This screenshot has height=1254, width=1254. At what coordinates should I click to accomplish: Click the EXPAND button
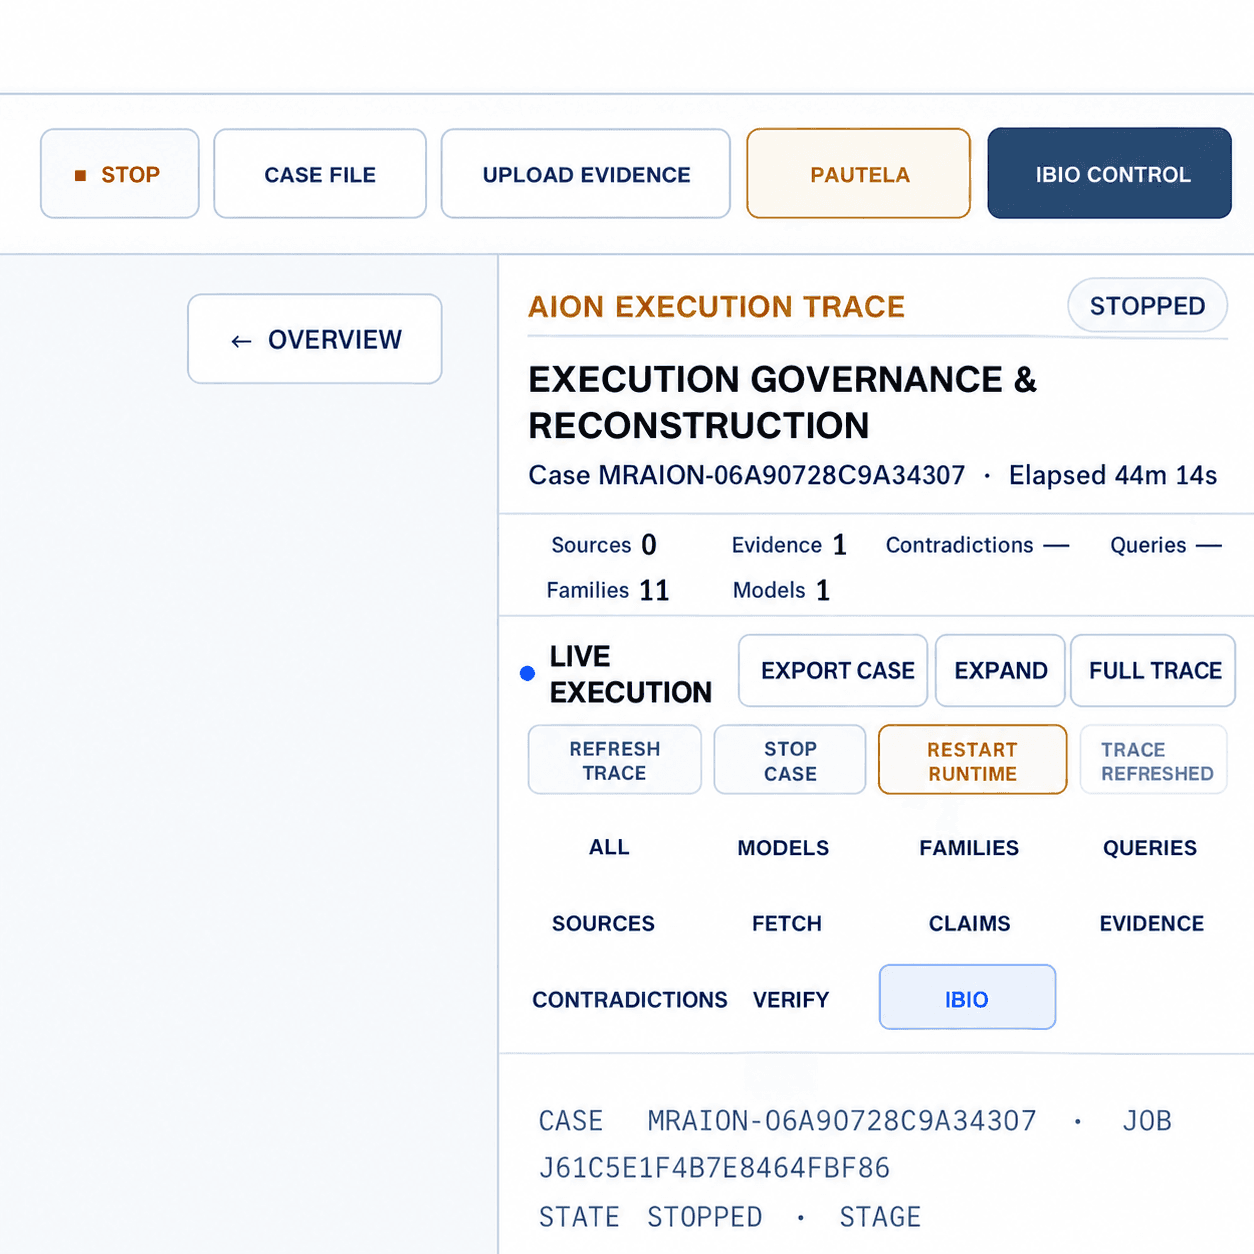(1000, 670)
